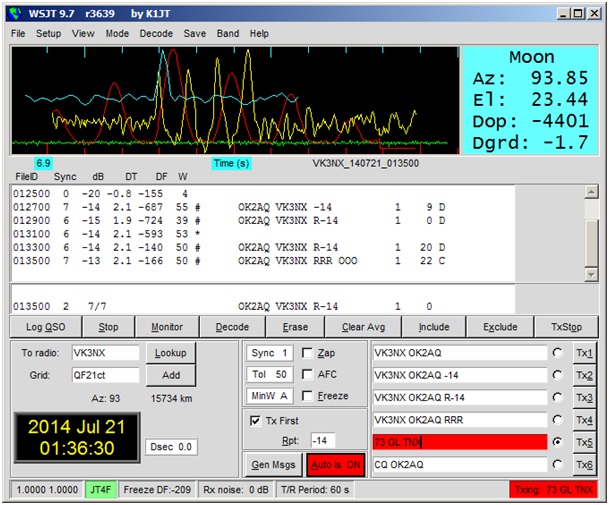Click the VK3NX OK2AQ message field
This screenshot has height=505, width=609.
click(x=460, y=353)
